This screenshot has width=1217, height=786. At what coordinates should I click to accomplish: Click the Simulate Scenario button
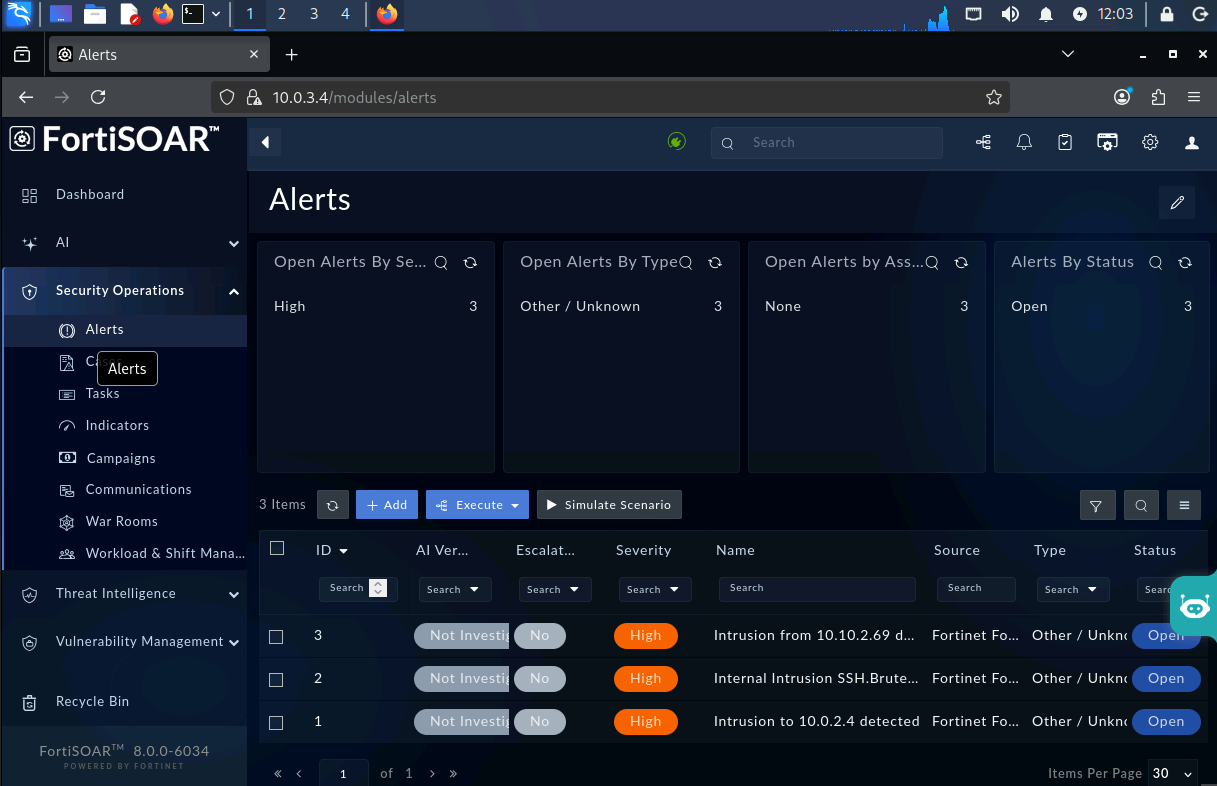(x=609, y=505)
